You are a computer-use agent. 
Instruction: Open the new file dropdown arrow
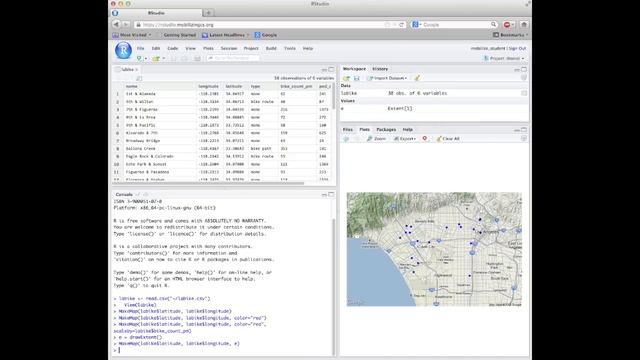[146, 58]
